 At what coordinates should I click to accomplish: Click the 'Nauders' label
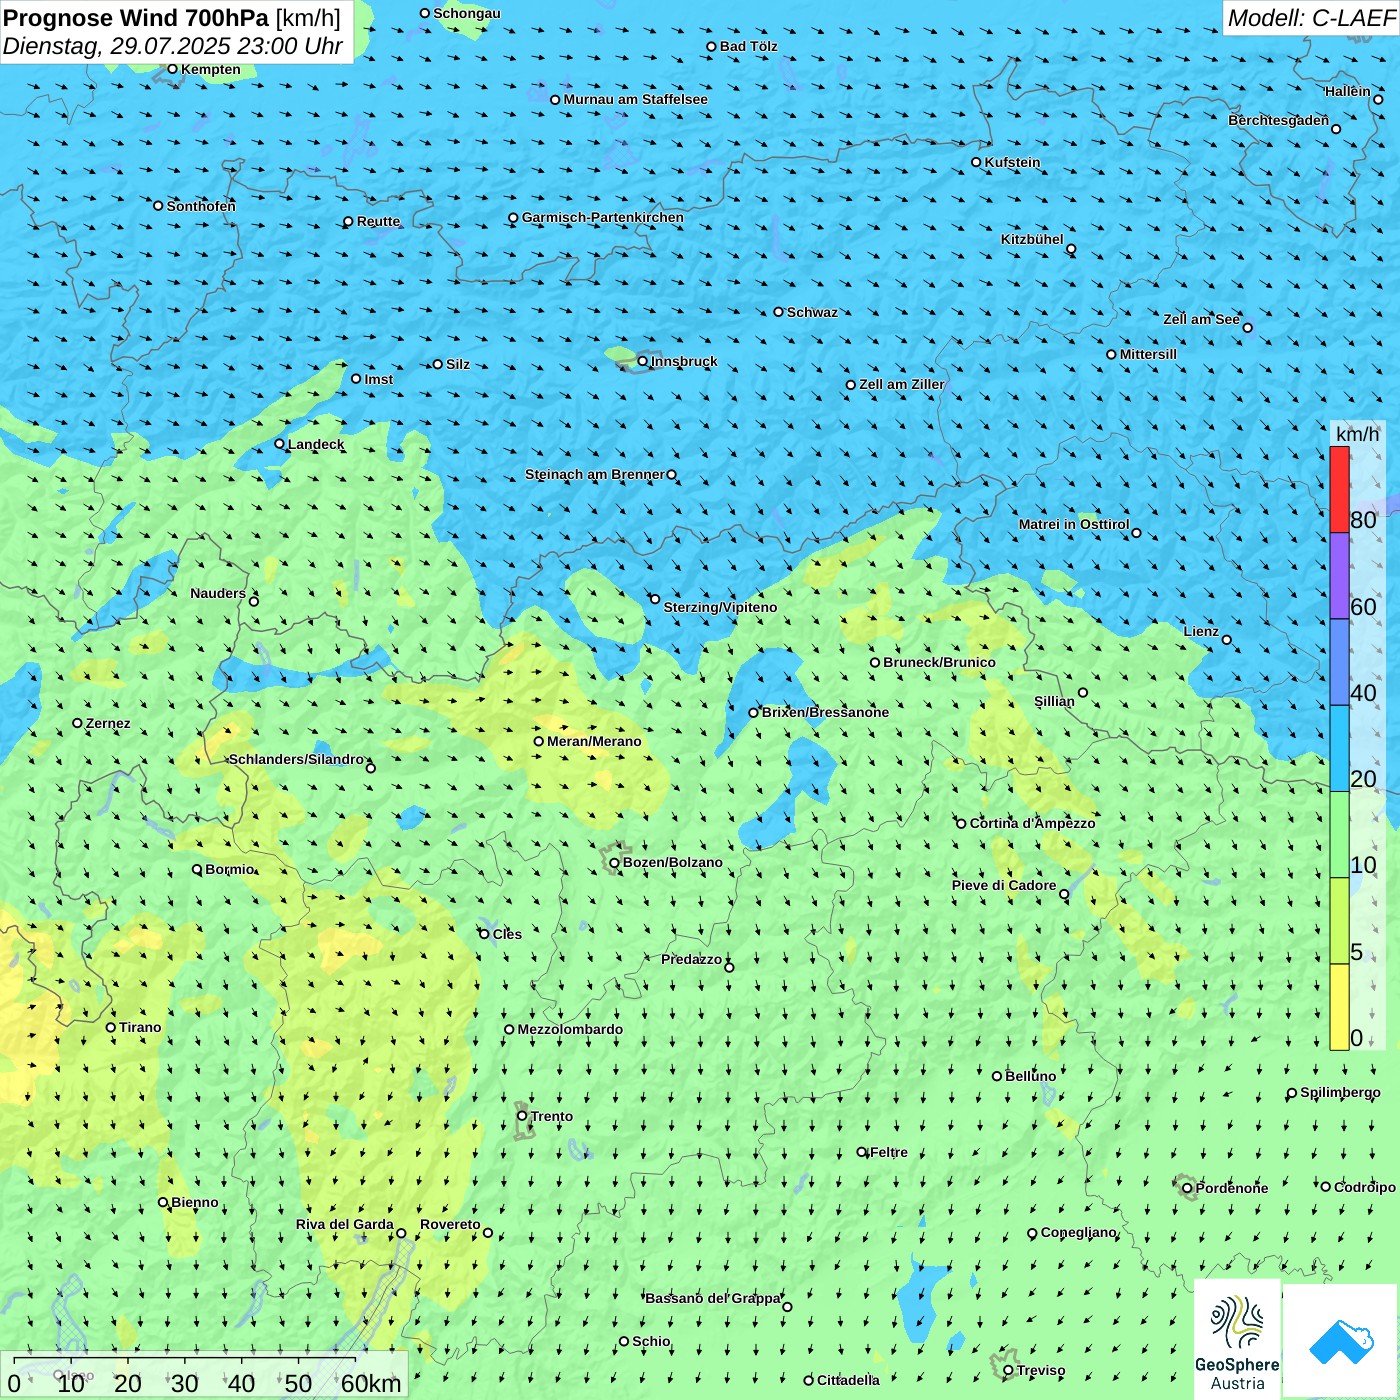click(x=218, y=593)
